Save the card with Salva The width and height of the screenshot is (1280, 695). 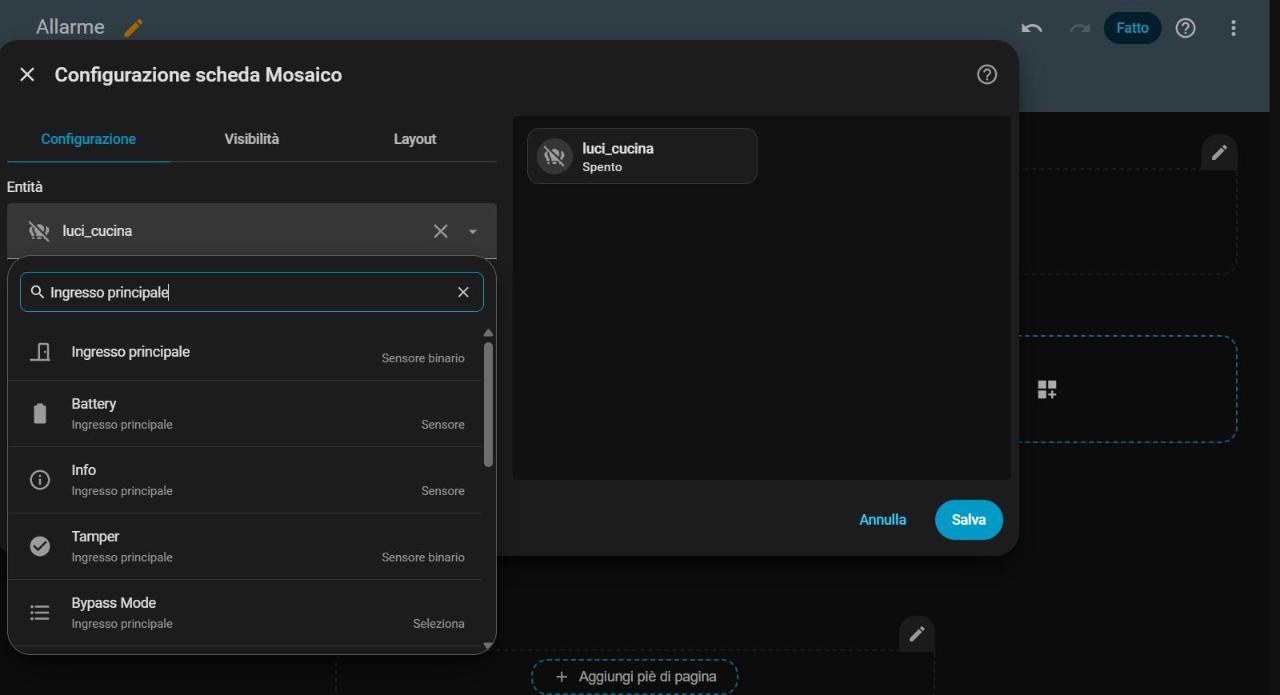coord(969,520)
